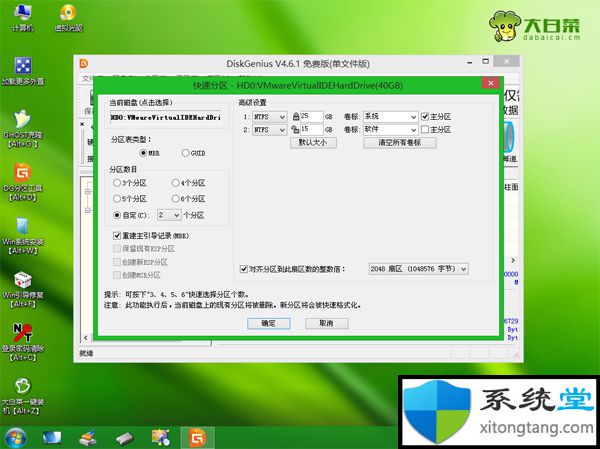600x449 pixels.
Task: Click the right scroll arrow in DiskGenius window
Action: click(513, 260)
